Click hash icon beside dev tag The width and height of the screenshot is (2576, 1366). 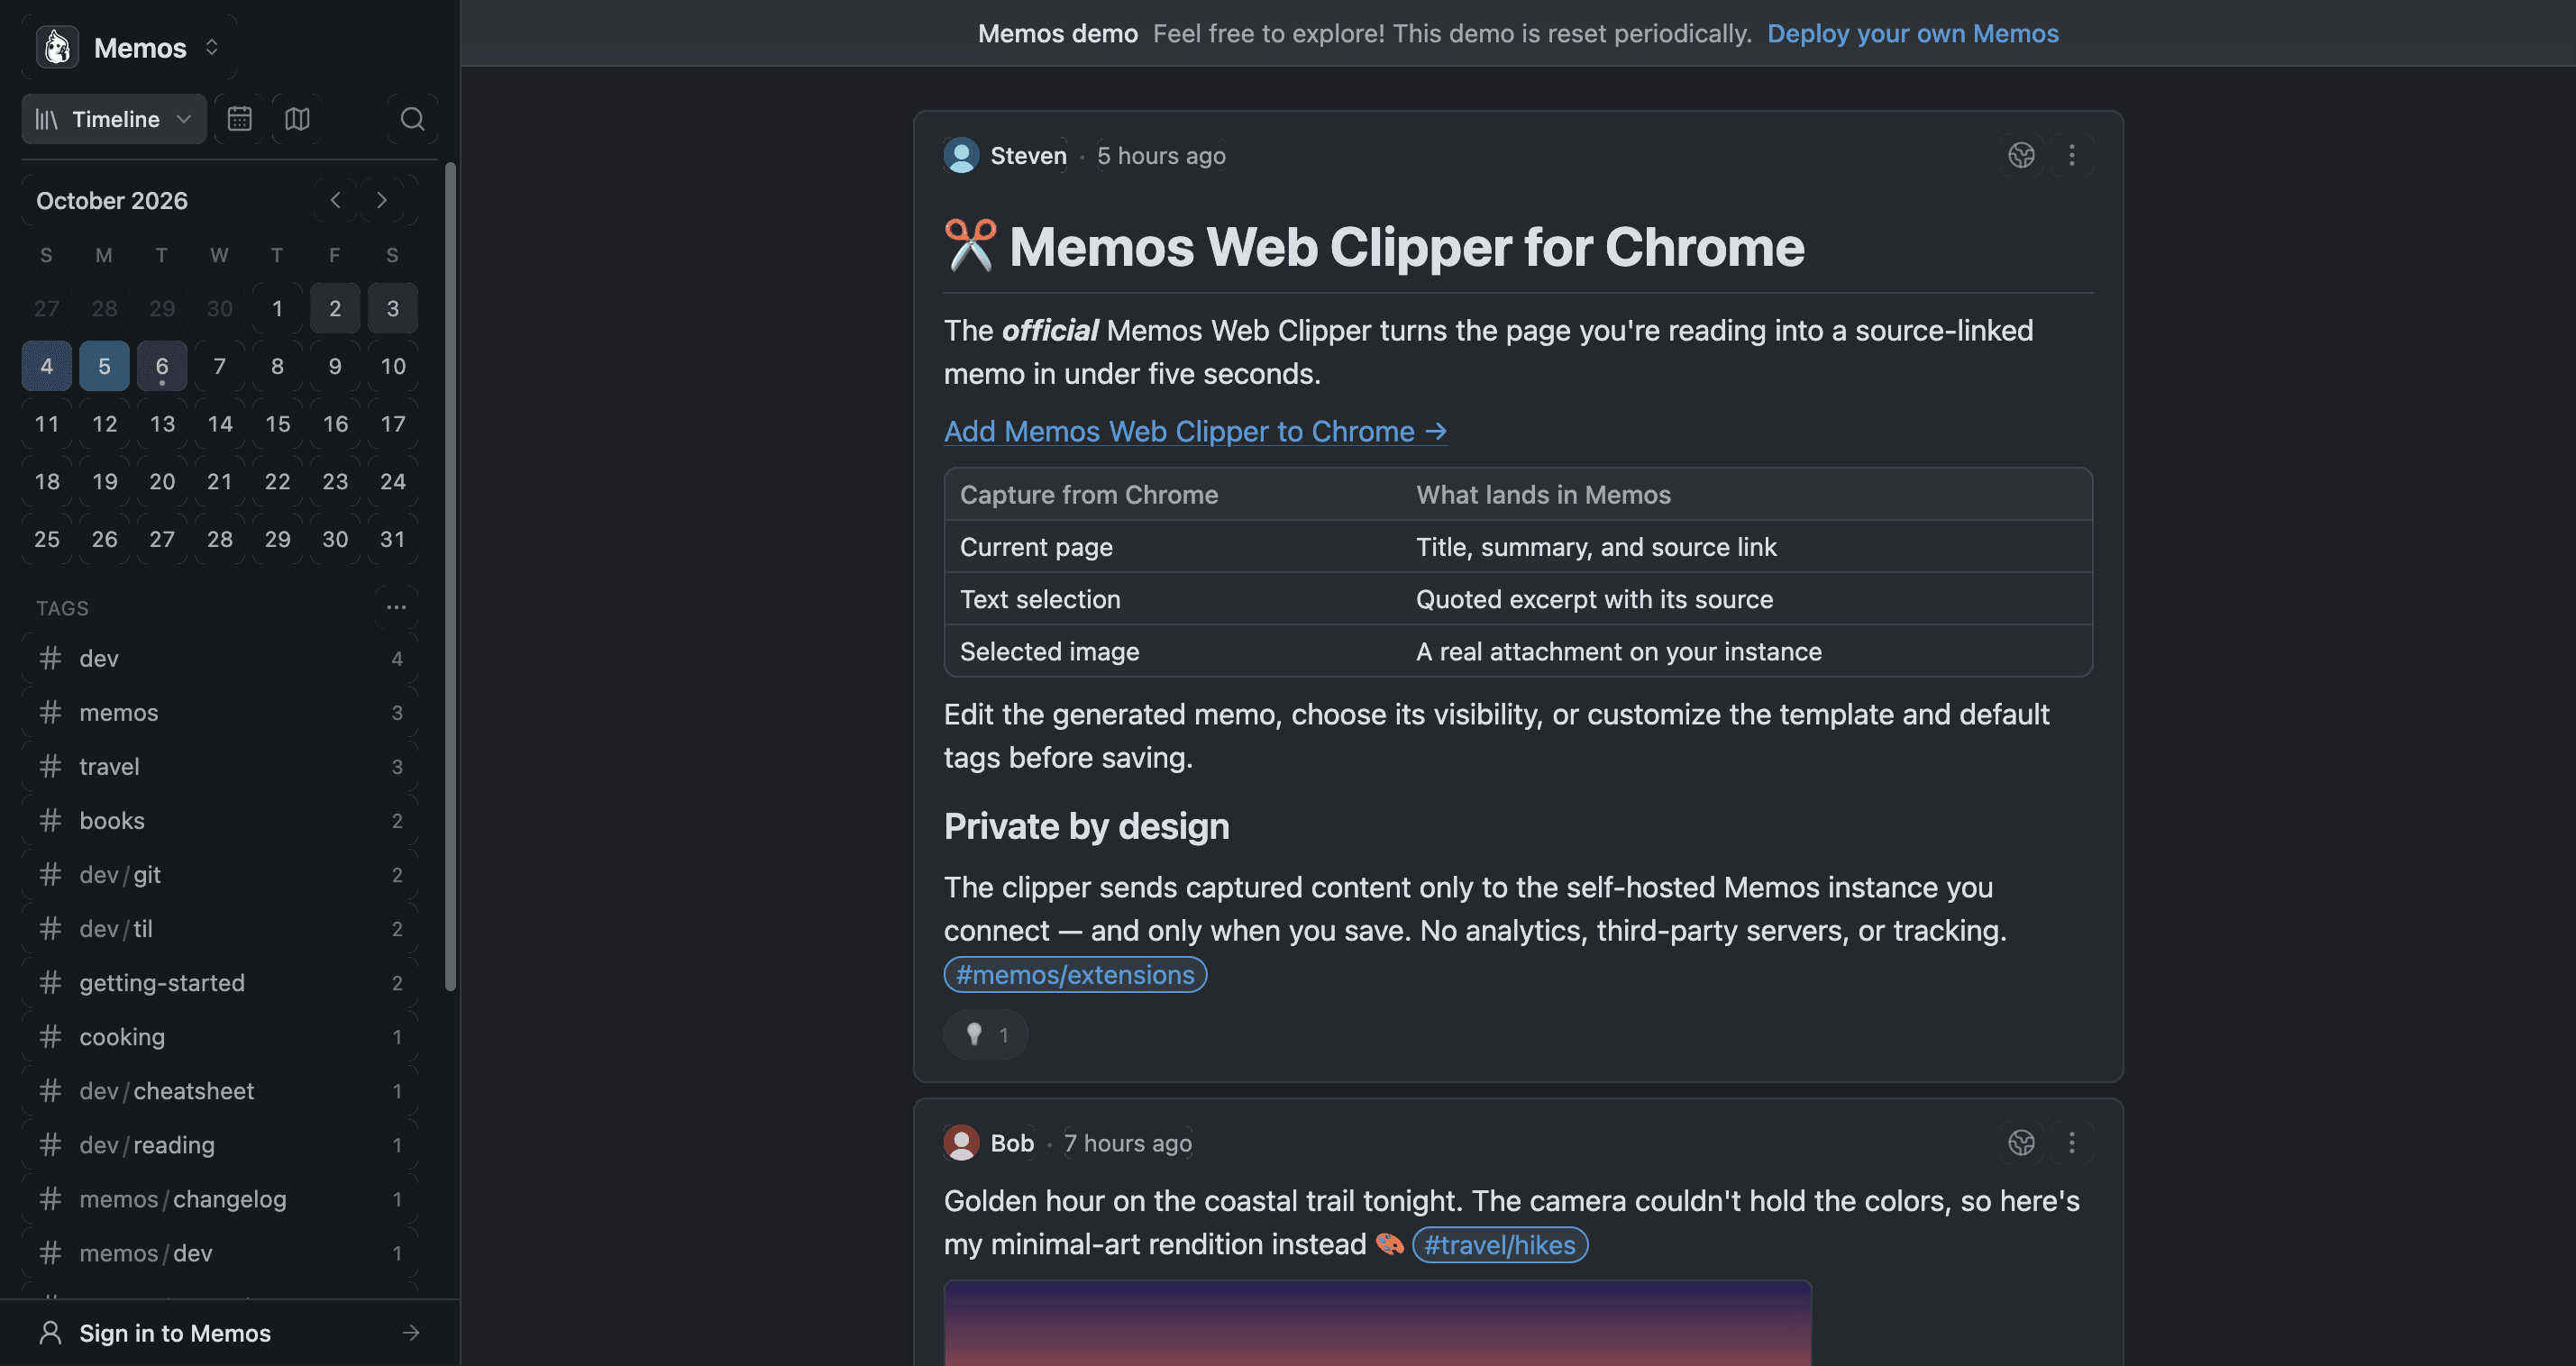tap(50, 658)
